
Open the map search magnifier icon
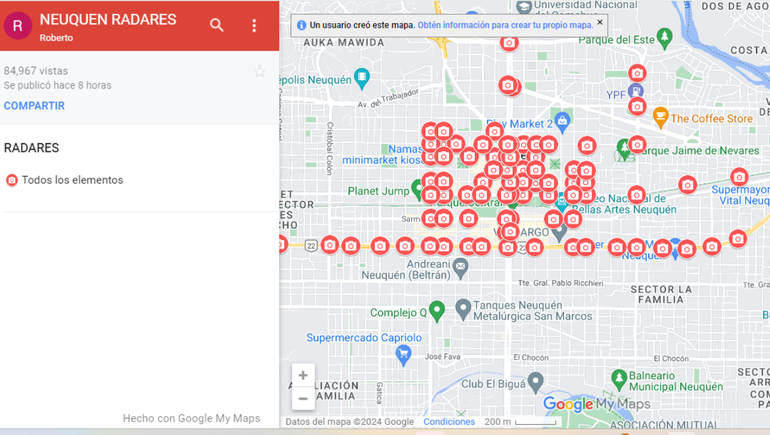217,25
